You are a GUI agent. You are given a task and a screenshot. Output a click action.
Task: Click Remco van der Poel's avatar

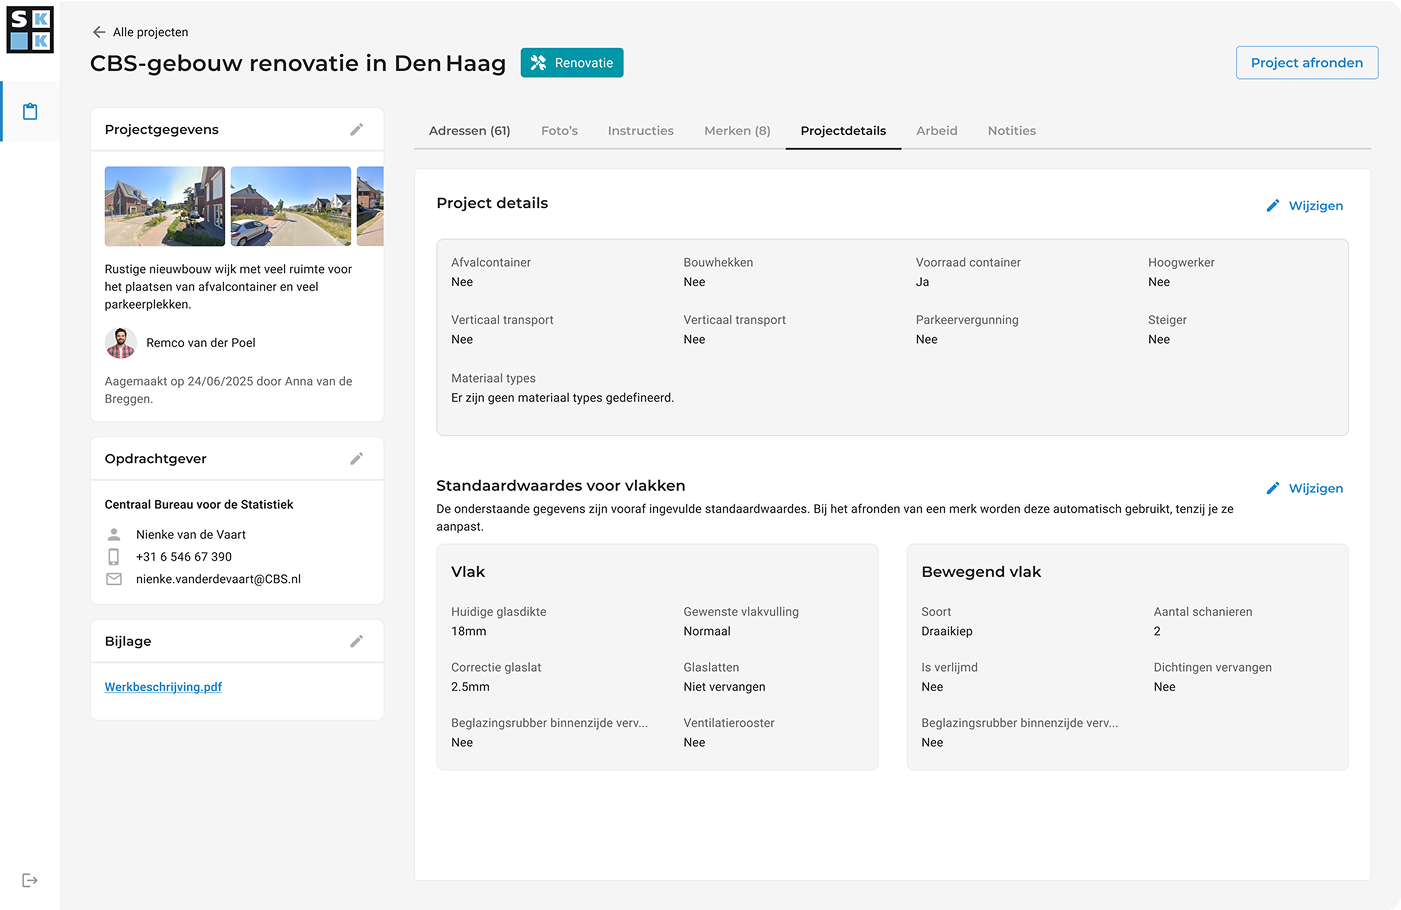pos(121,343)
